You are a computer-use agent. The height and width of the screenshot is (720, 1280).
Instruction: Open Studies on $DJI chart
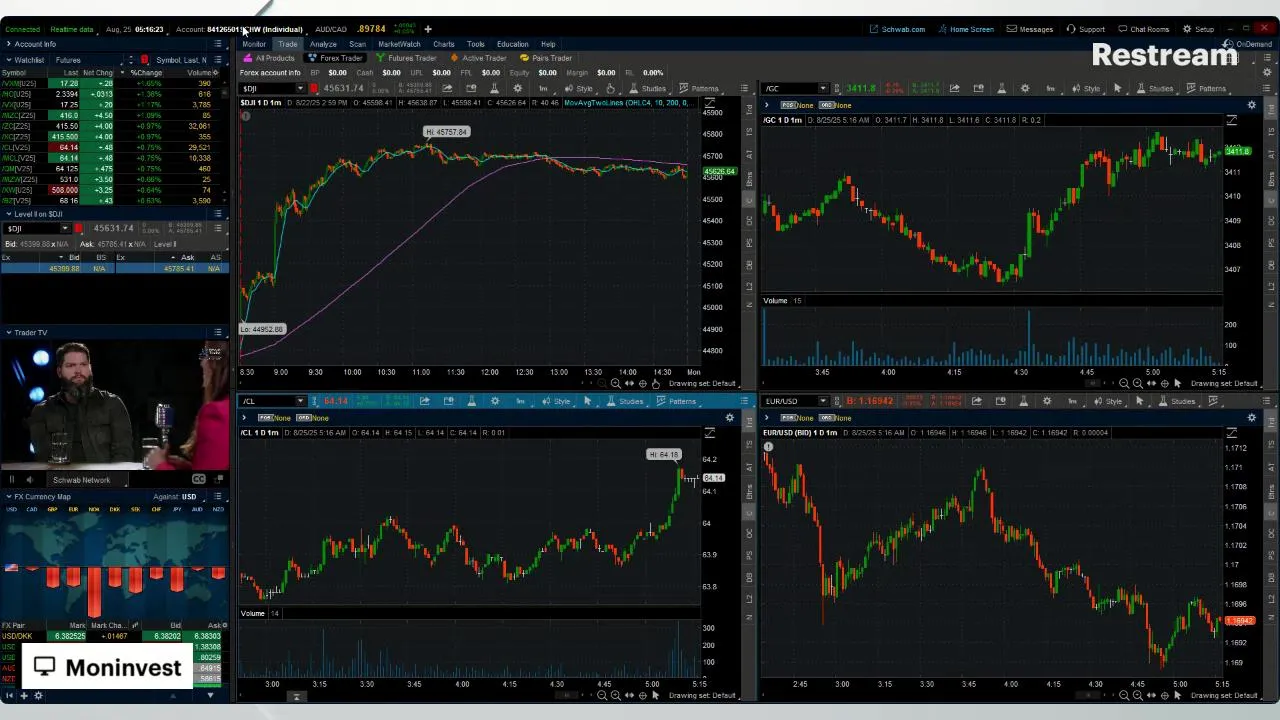pyautogui.click(x=647, y=88)
